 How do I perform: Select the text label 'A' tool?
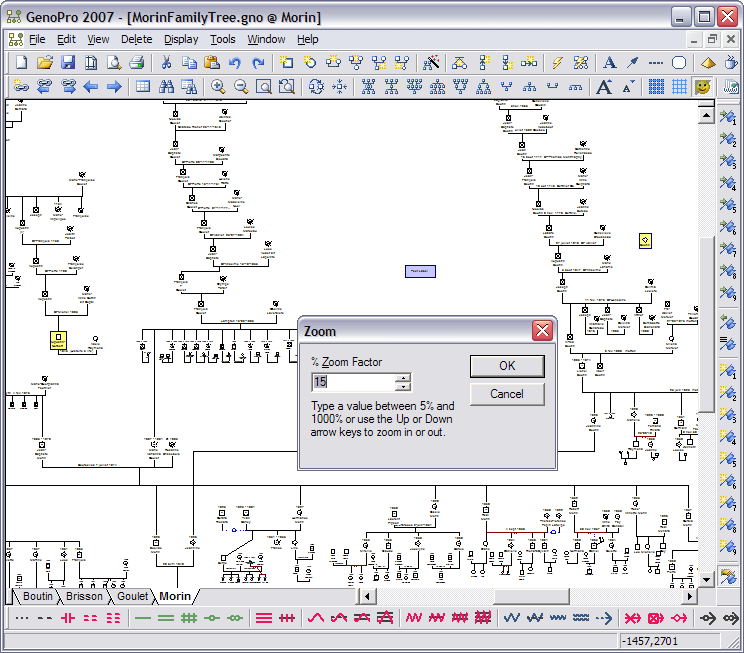coord(610,62)
